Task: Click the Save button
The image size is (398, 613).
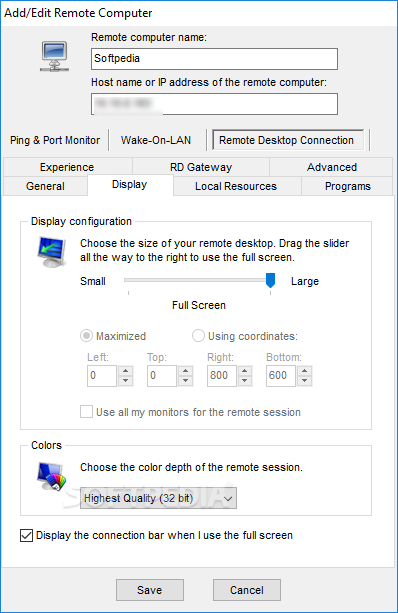Action: pyautogui.click(x=150, y=590)
